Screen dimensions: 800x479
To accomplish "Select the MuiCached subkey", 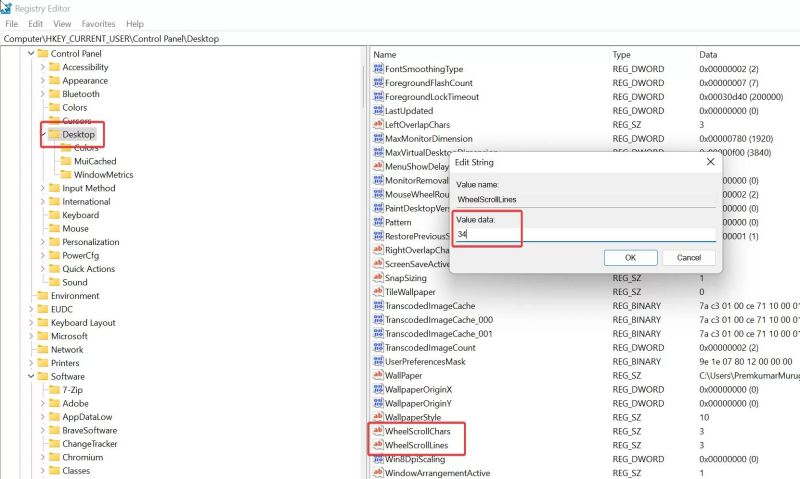I will tap(95, 161).
